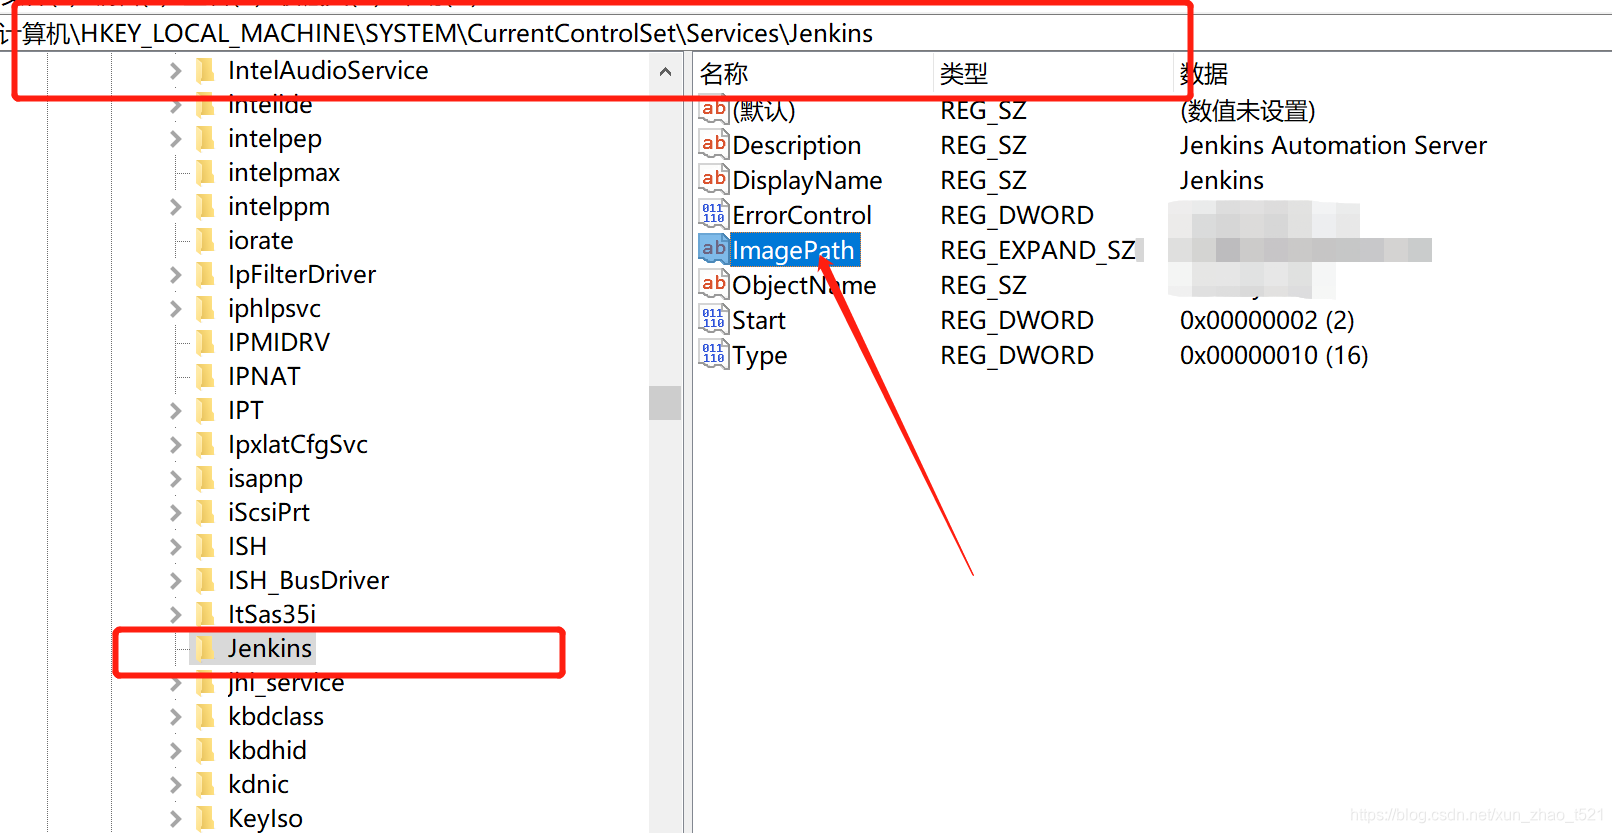Screen dimensions: 1612x833
Task: Click the tree pane scrollbar thumb
Action: pyautogui.click(x=665, y=402)
